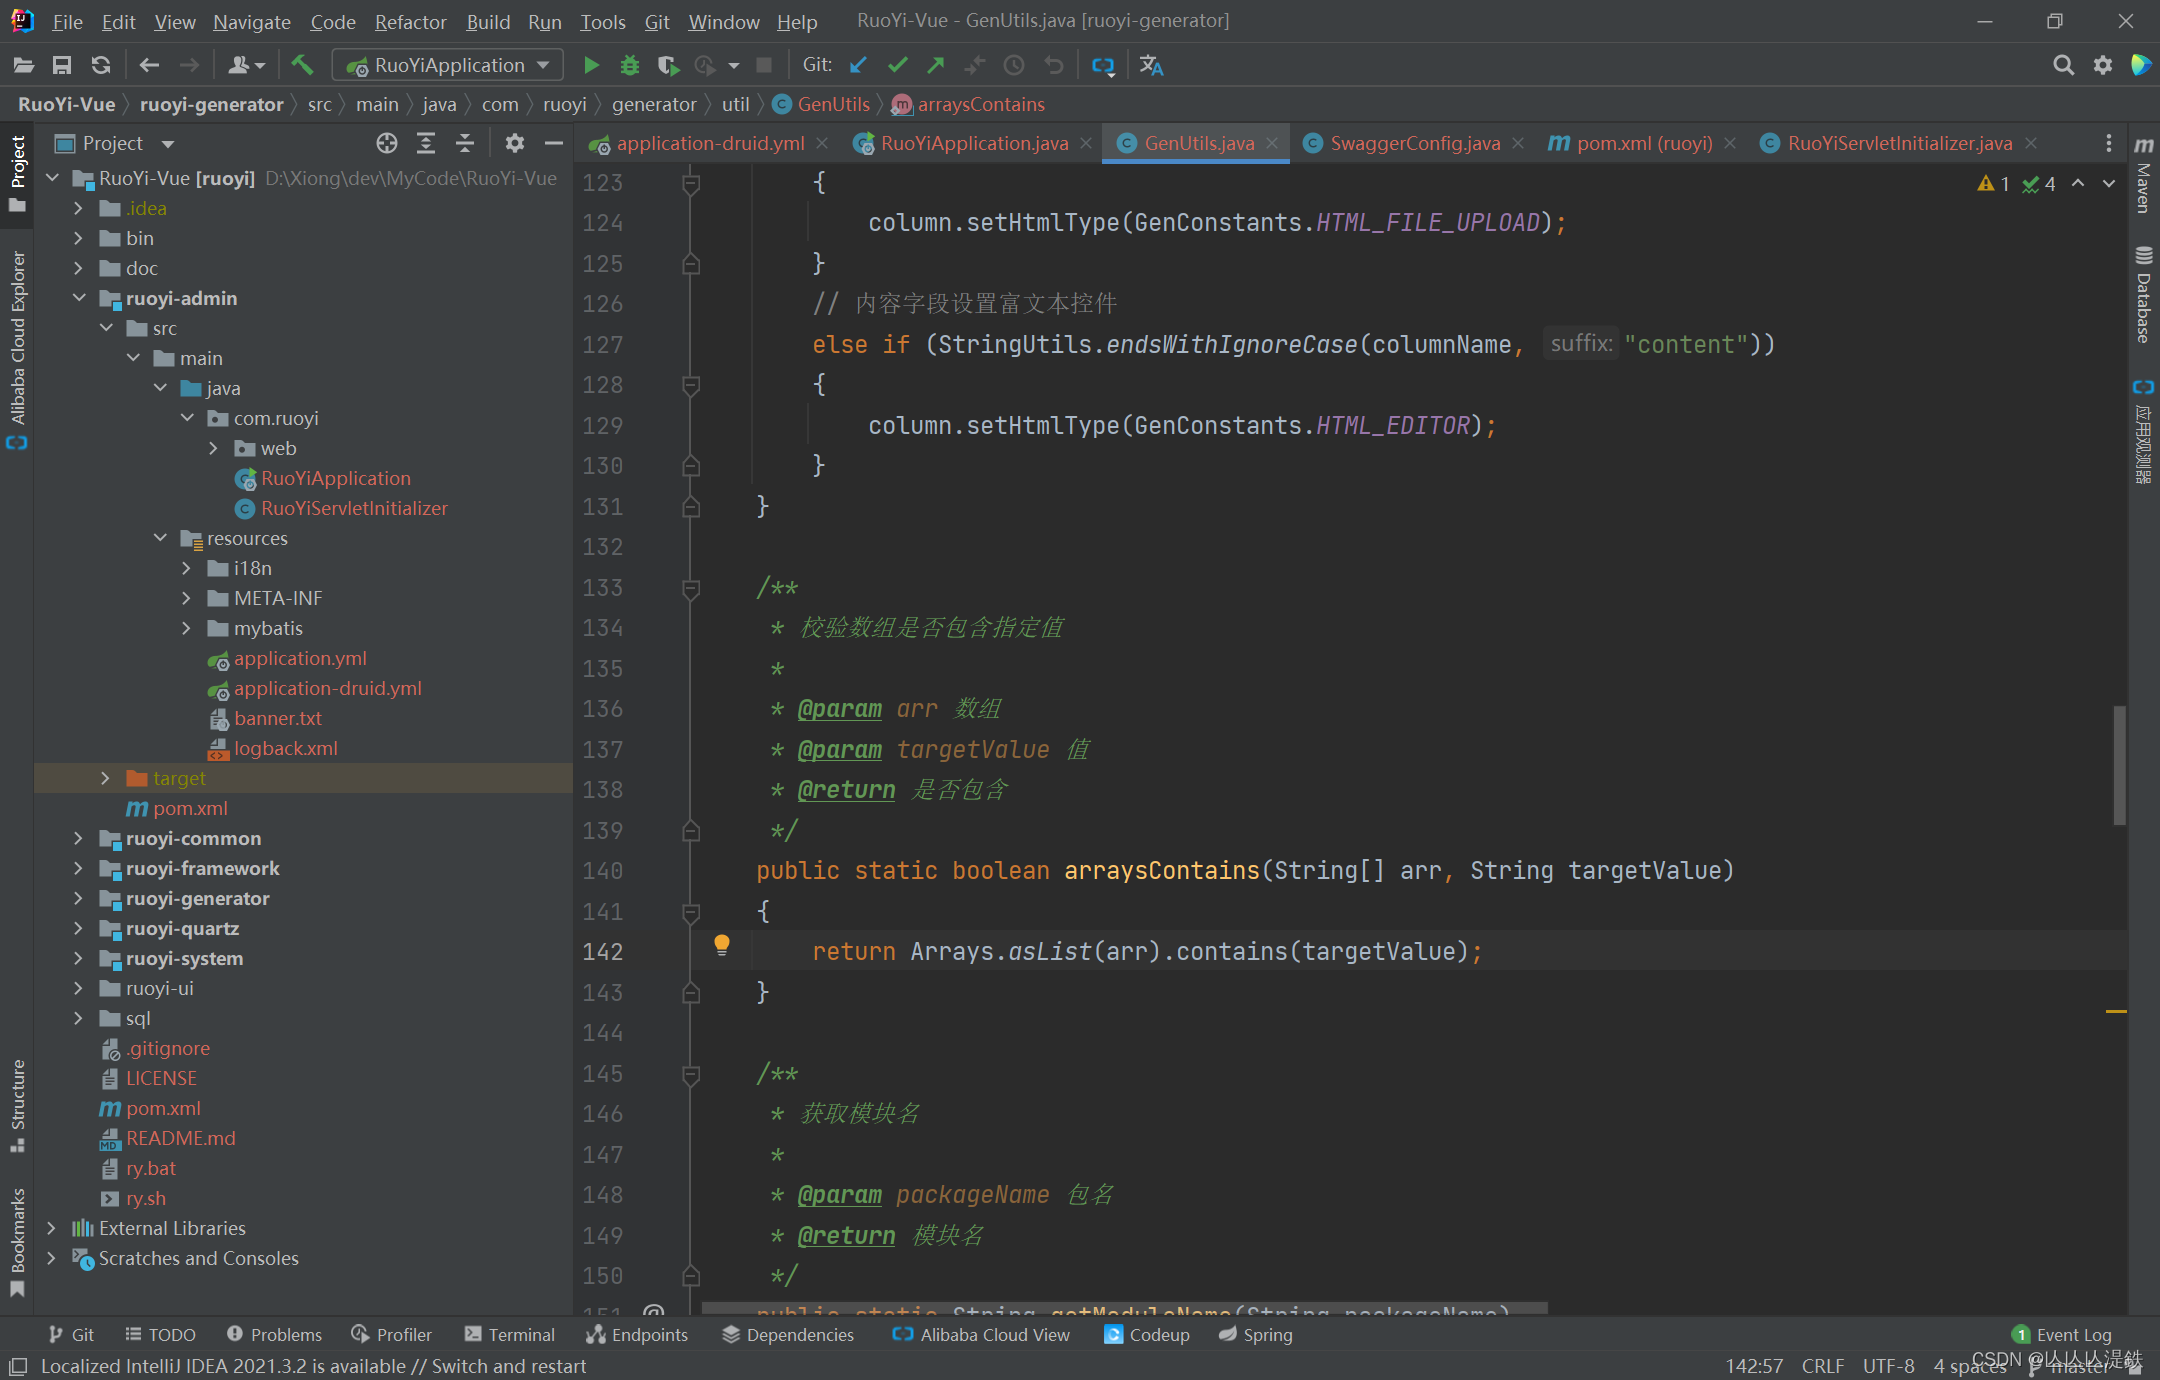This screenshot has height=1380, width=2160.
Task: Click the Git push arrow icon
Action: [936, 65]
